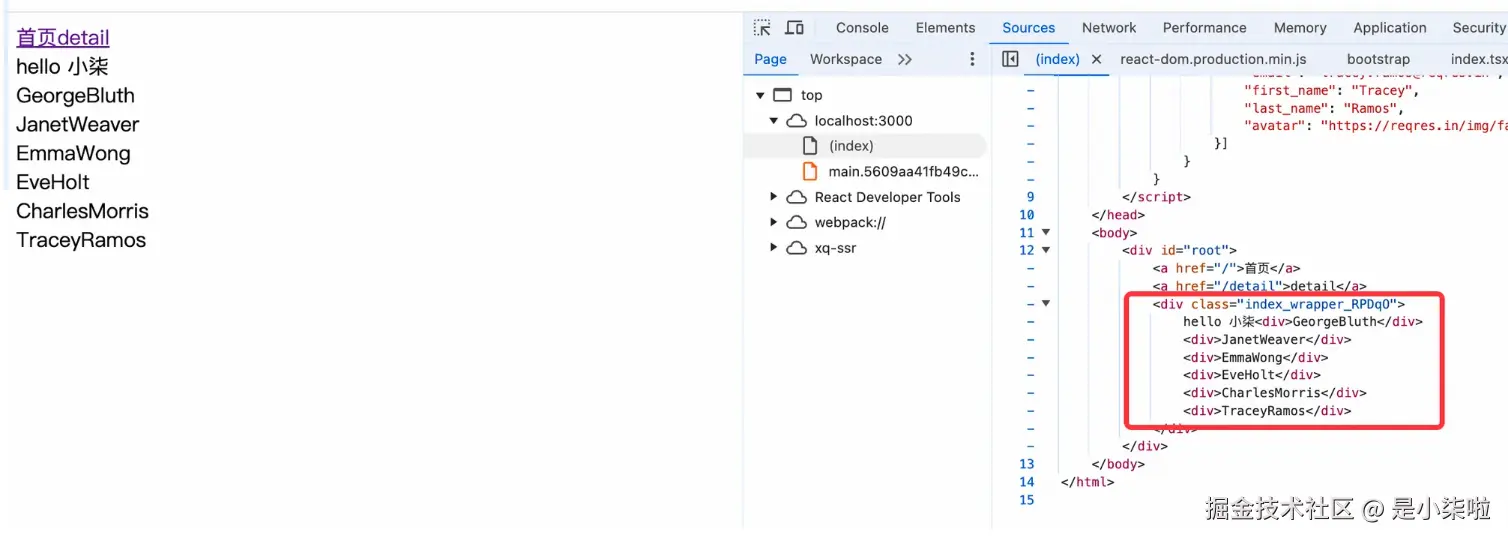Viewport: 1508px width, 540px height.
Task: Open the Application tab
Action: [x=1390, y=28]
